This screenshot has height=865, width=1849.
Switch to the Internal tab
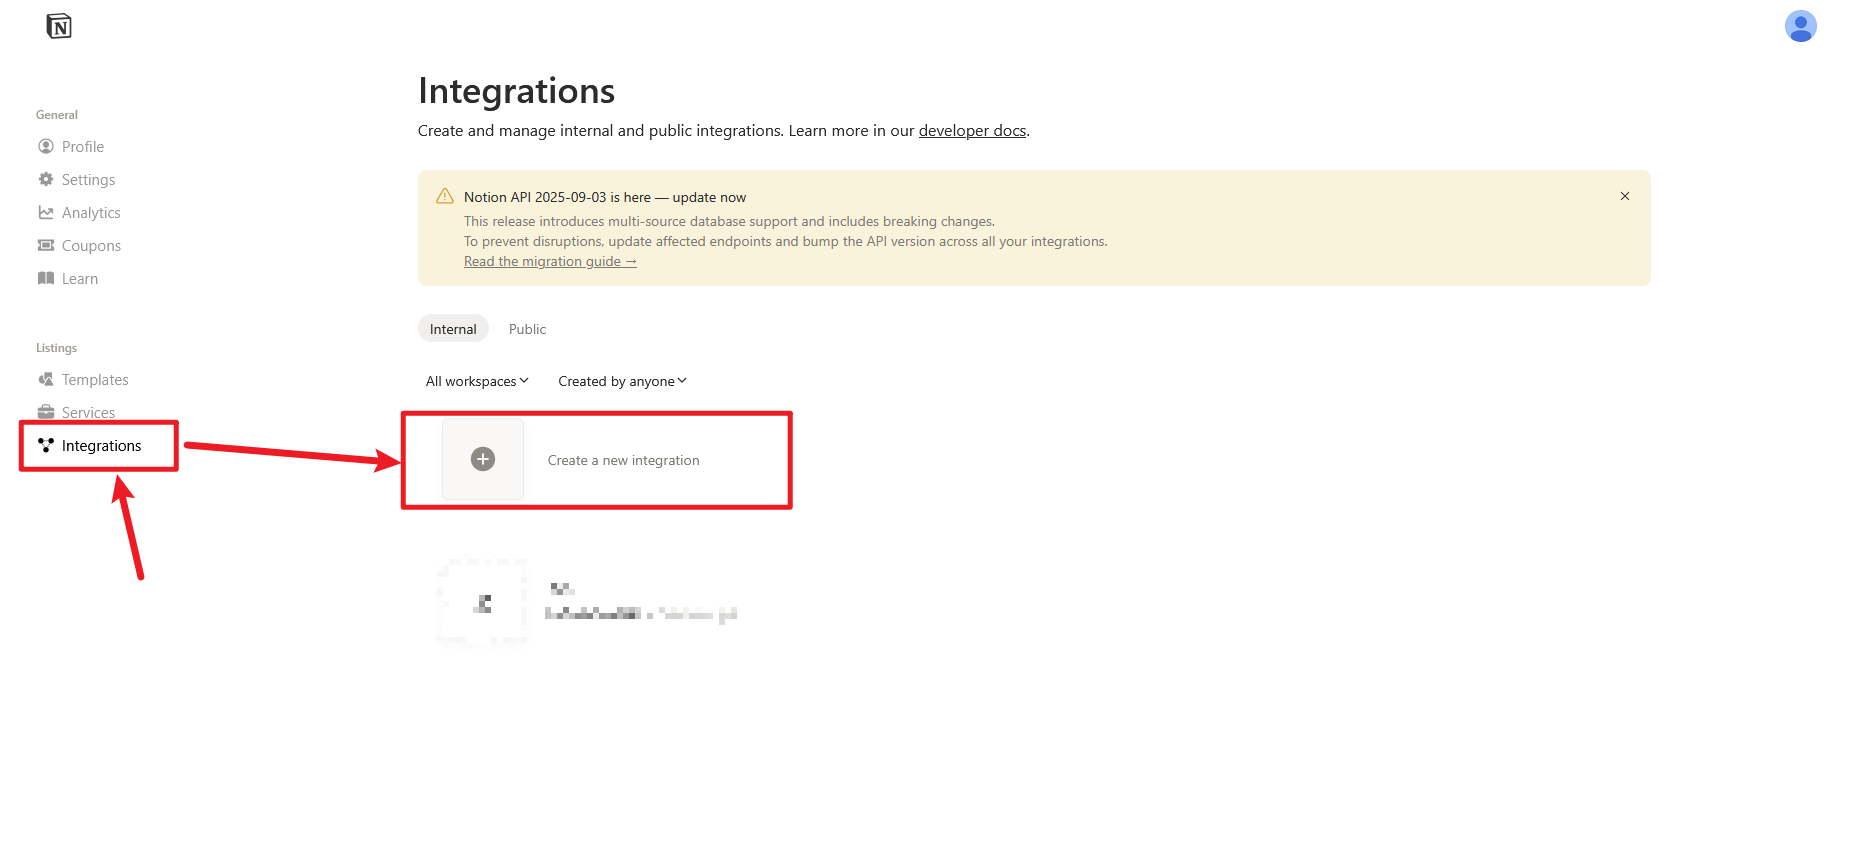pyautogui.click(x=453, y=329)
